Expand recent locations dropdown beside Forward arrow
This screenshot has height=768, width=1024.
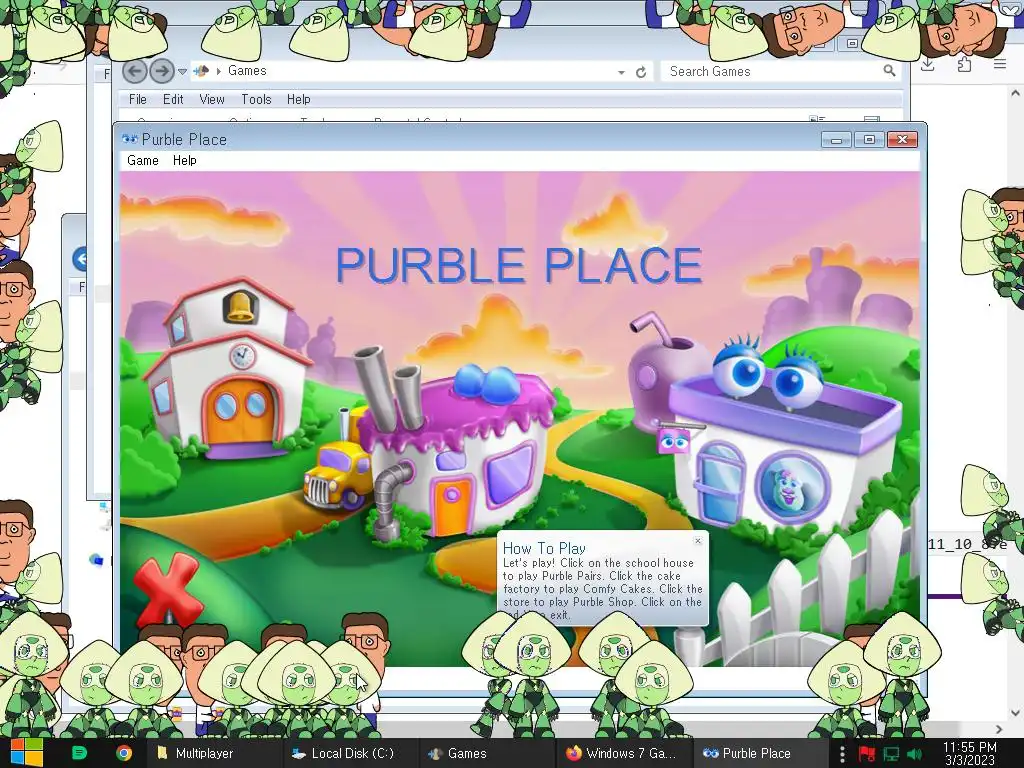(183, 72)
